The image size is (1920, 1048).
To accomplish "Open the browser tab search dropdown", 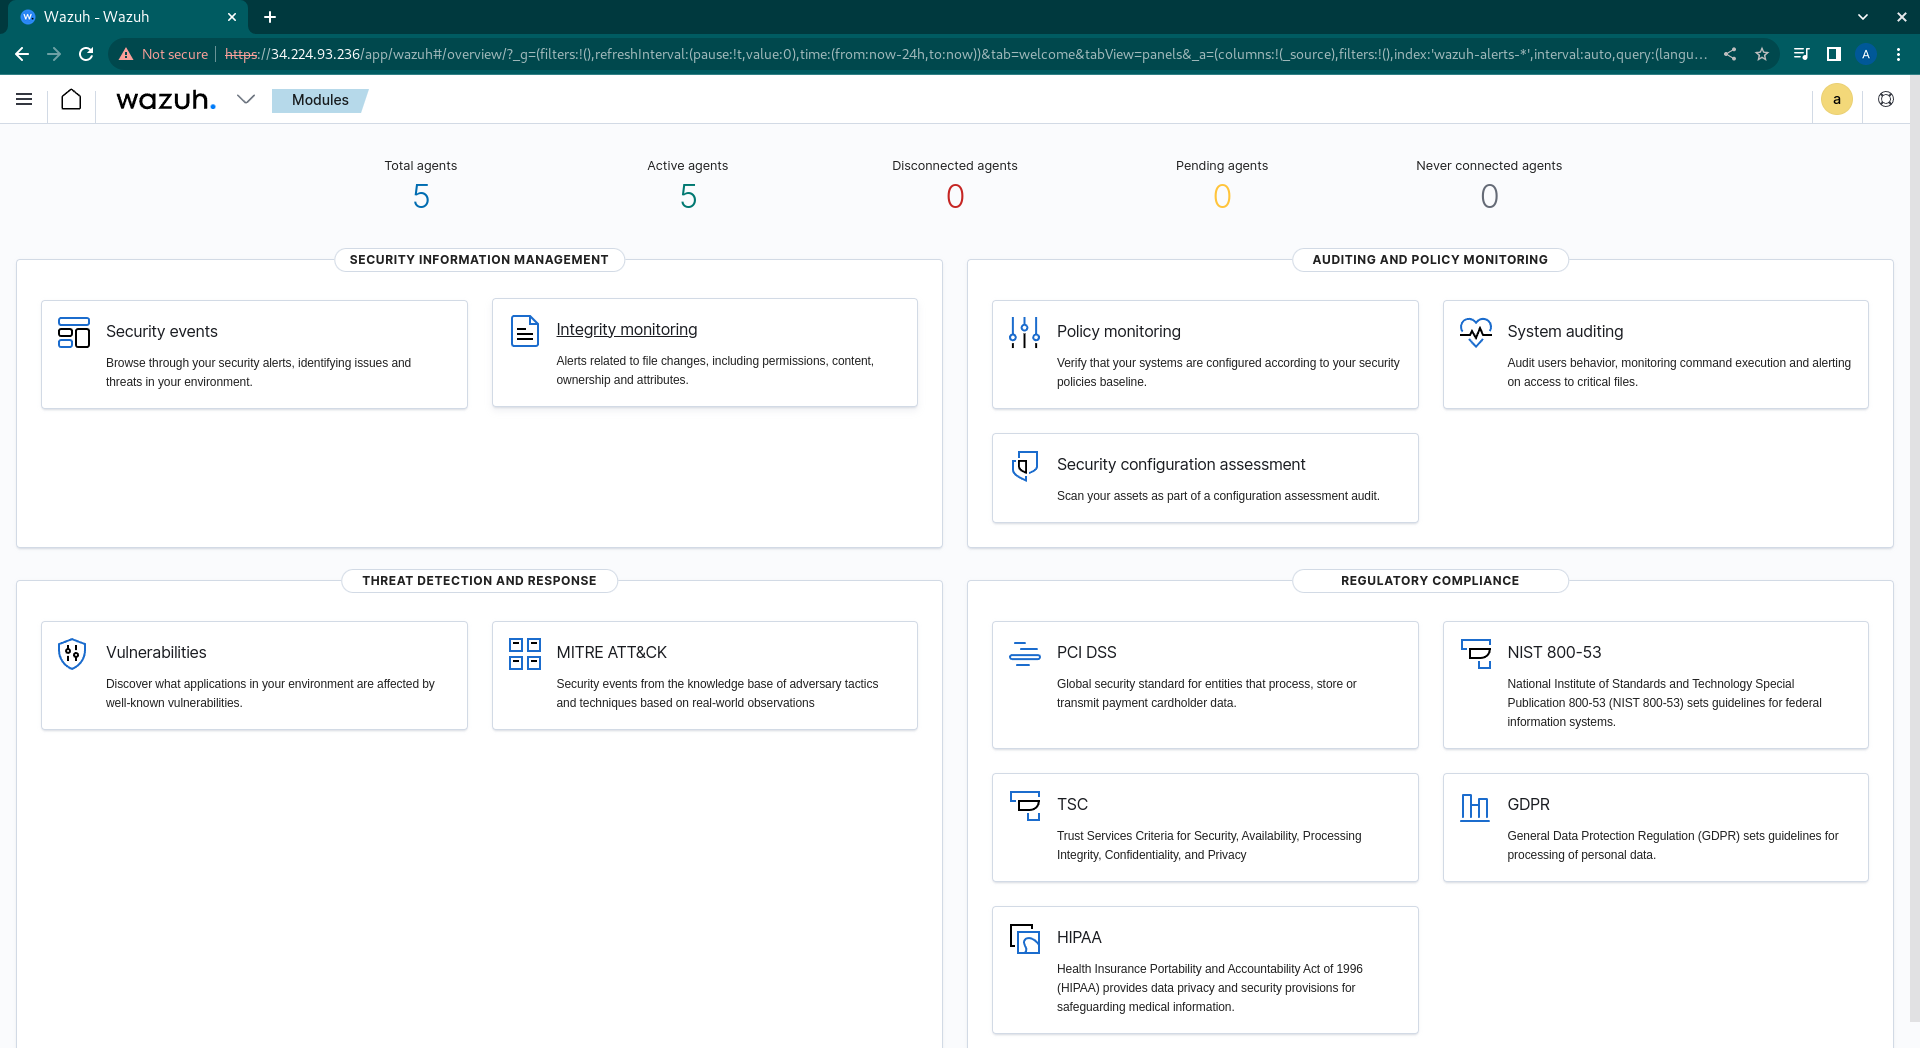I will (1863, 16).
